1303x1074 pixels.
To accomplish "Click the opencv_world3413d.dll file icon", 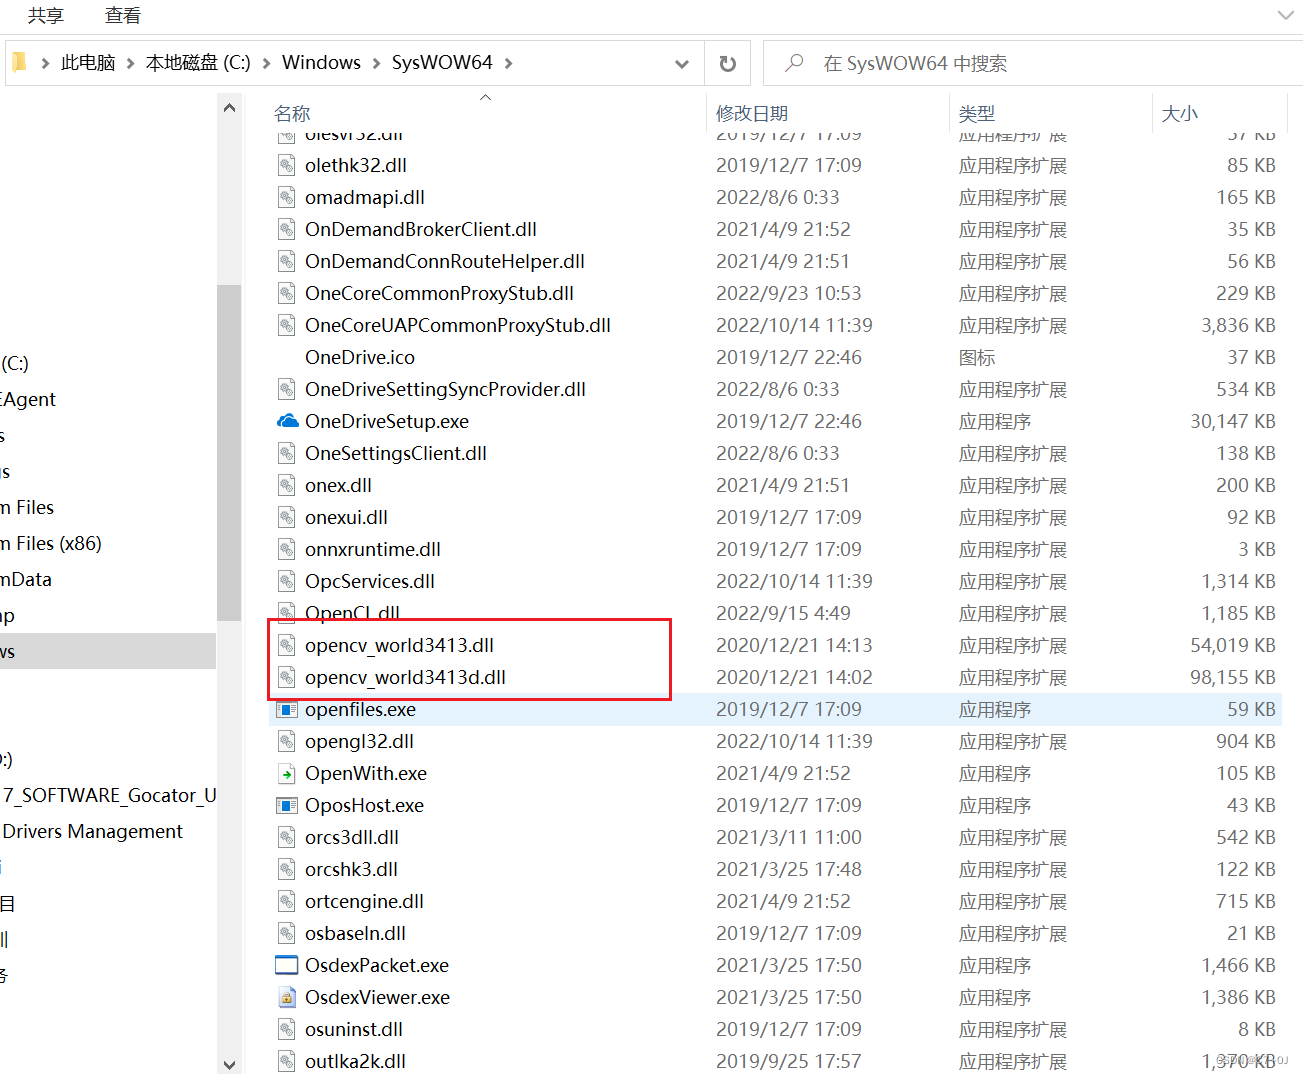I will pyautogui.click(x=287, y=677).
